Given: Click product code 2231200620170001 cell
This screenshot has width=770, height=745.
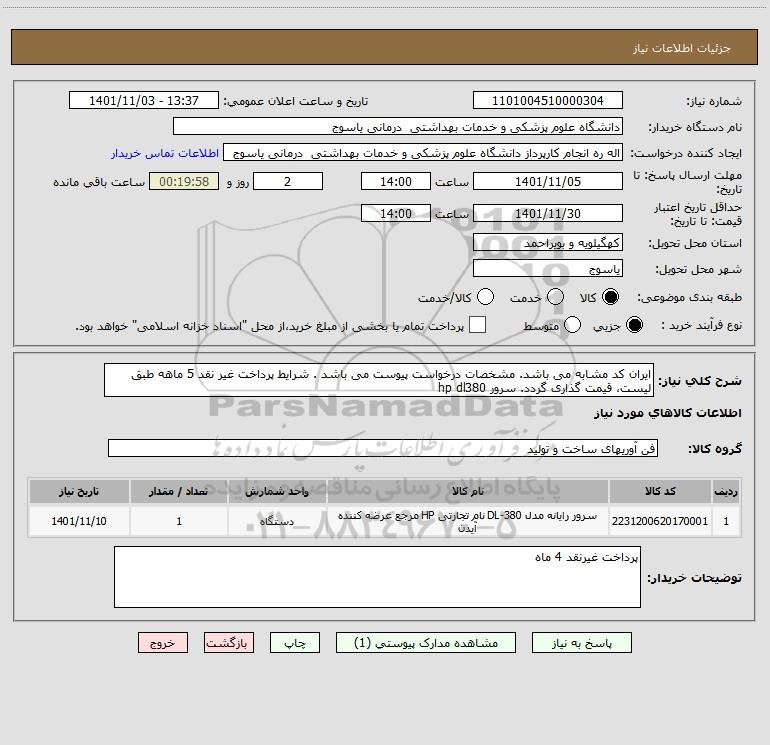Looking at the screenshot, I should pos(660,521).
